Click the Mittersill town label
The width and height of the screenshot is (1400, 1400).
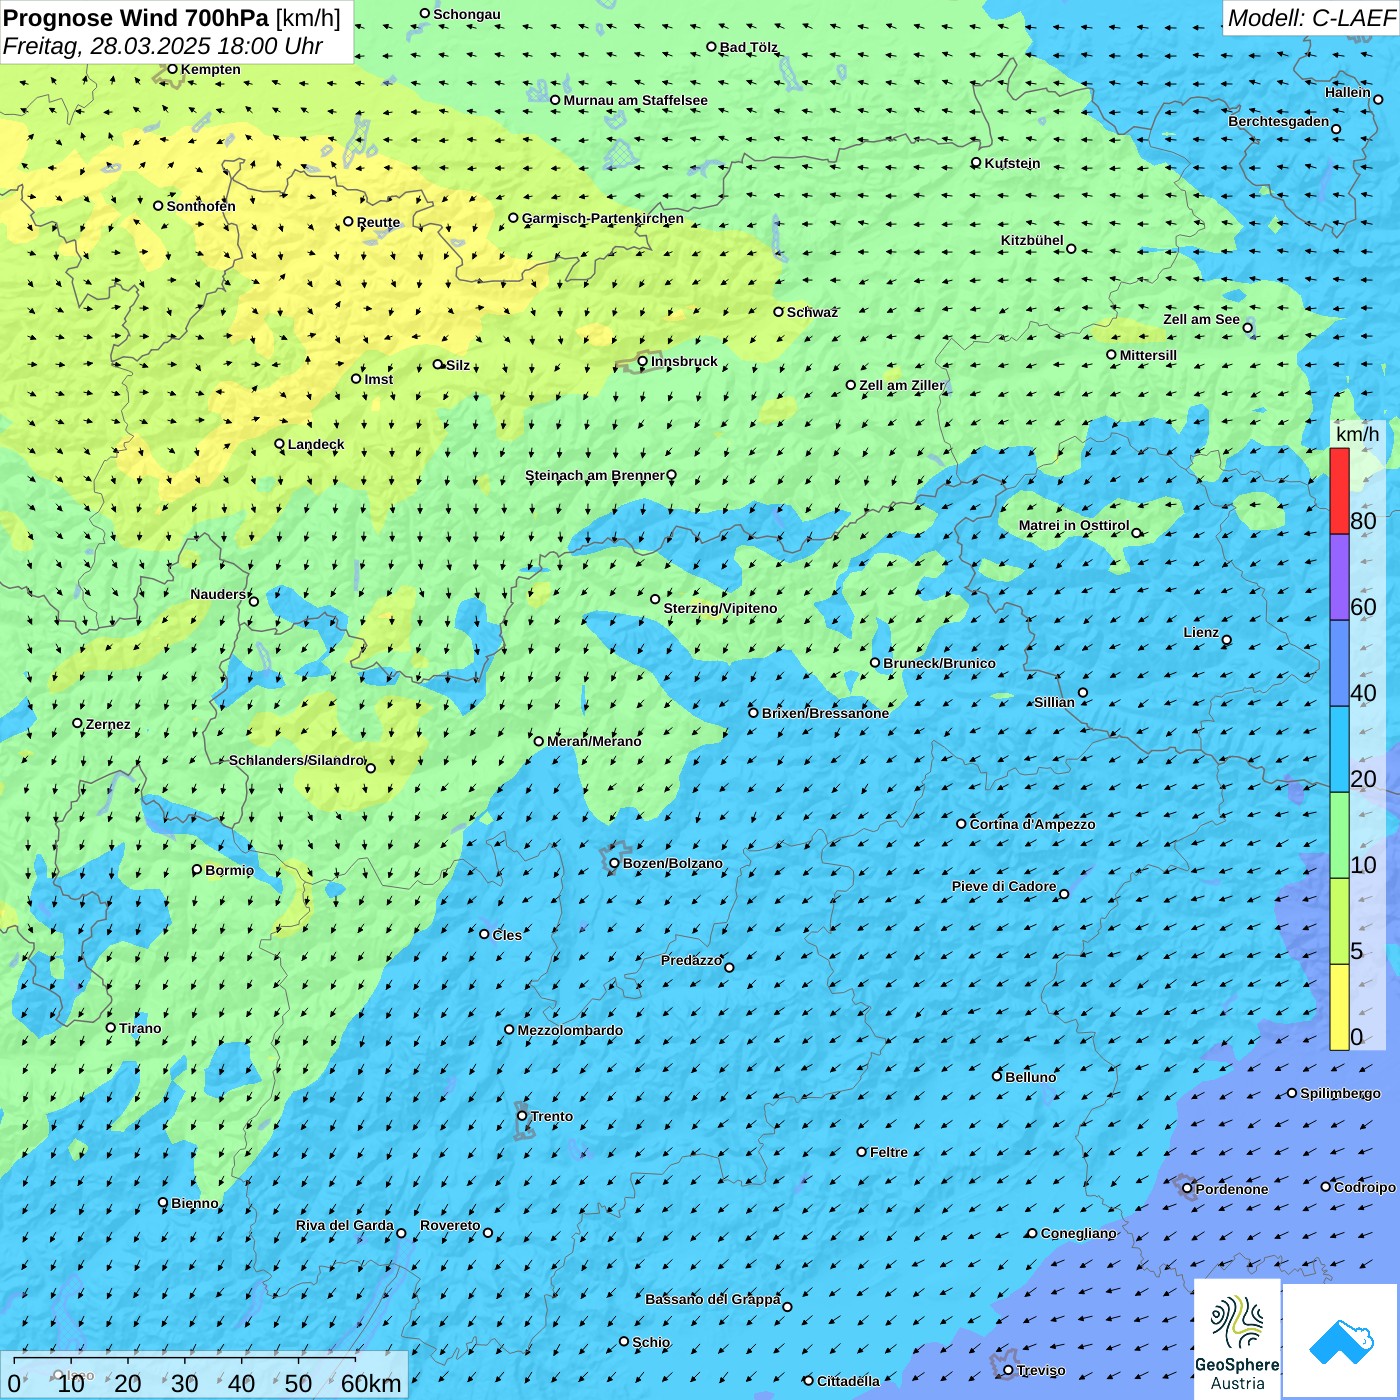coord(1148,355)
